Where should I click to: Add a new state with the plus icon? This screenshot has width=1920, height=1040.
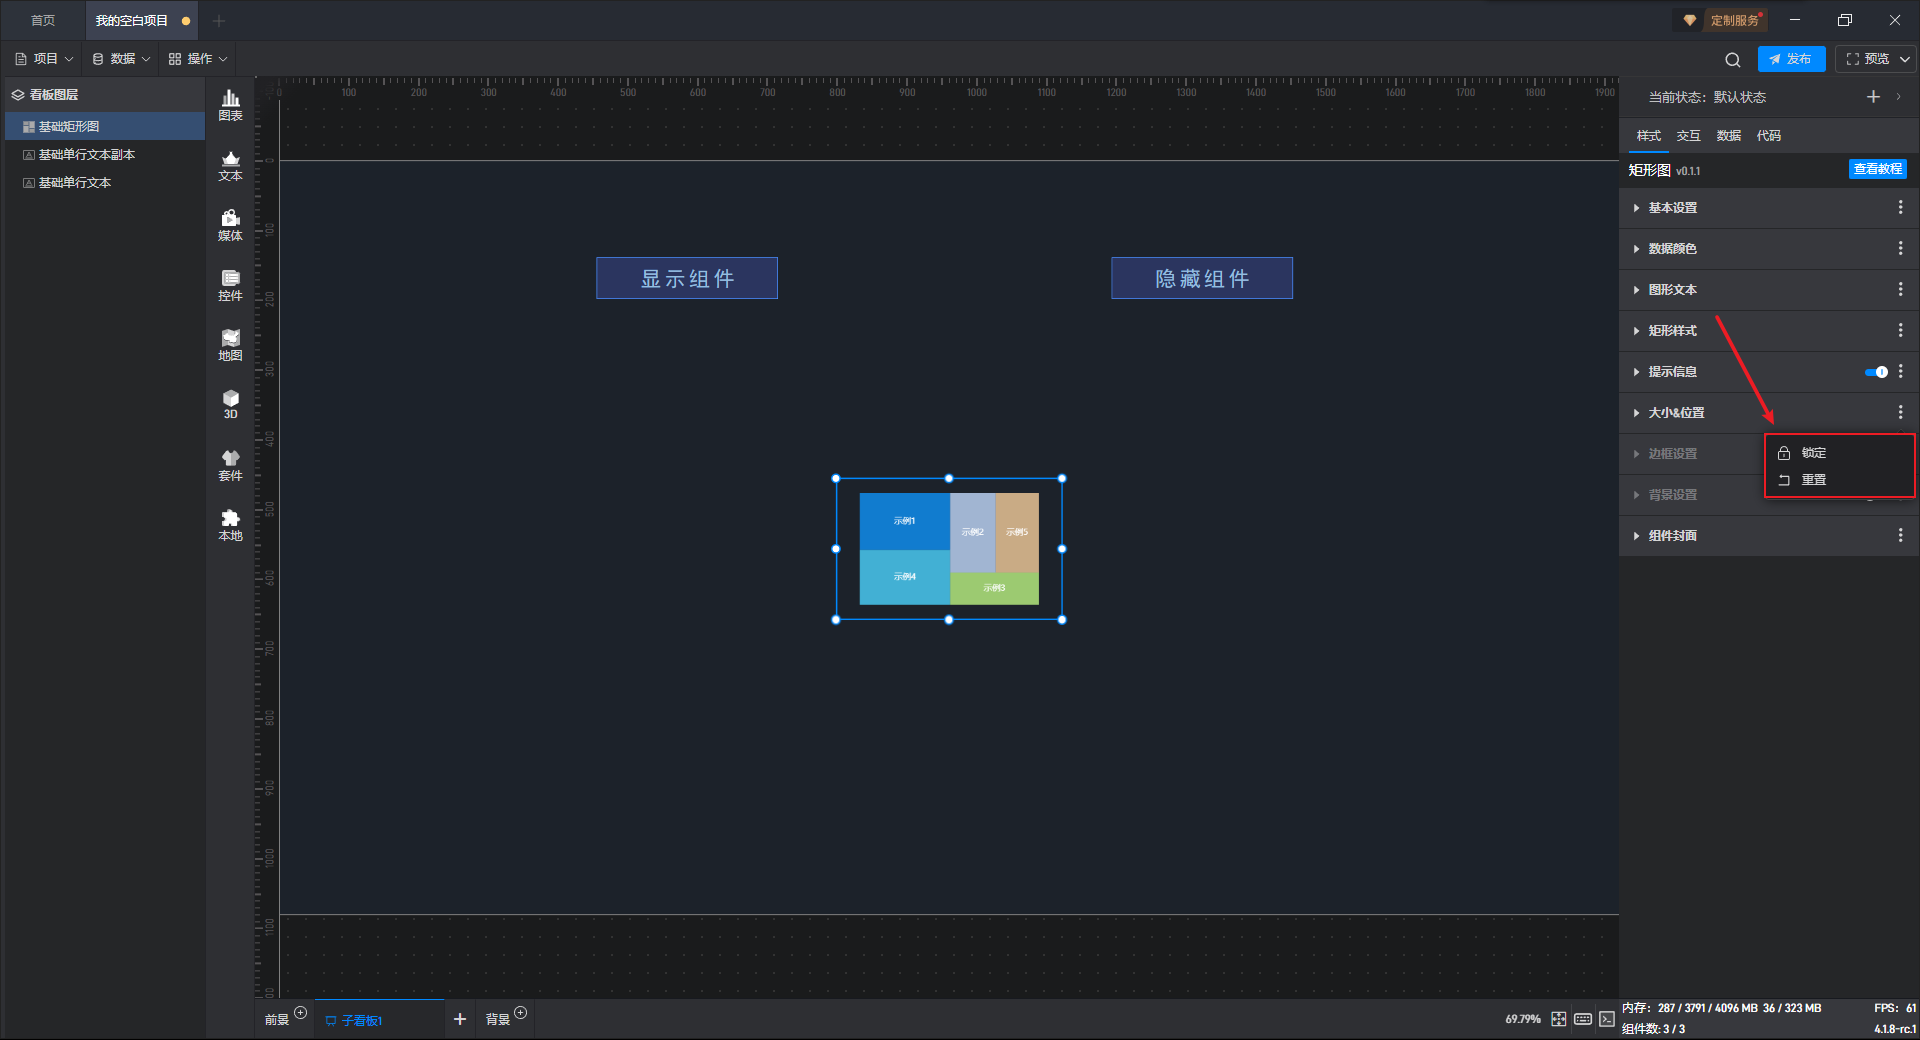[x=1873, y=97]
